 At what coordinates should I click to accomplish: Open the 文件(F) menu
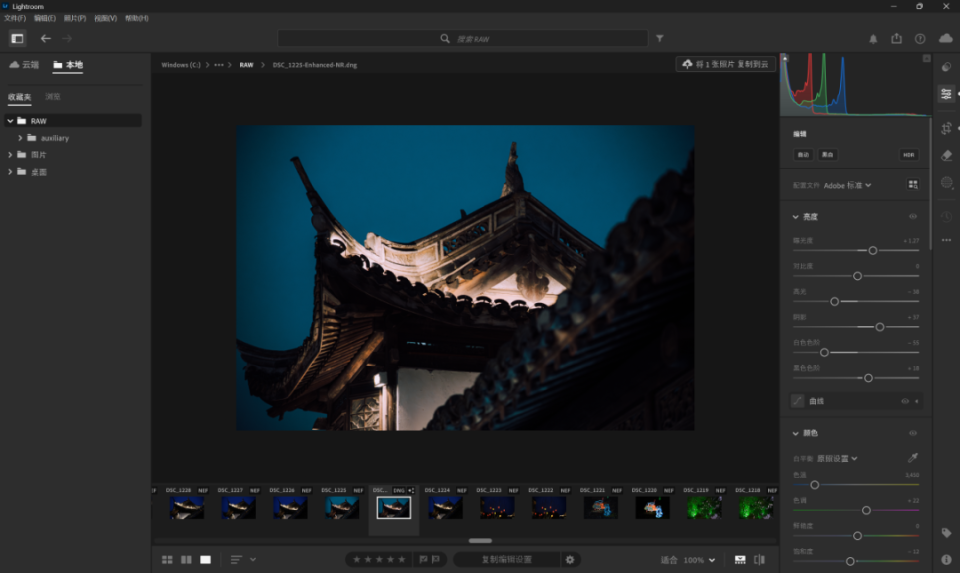[x=15, y=18]
